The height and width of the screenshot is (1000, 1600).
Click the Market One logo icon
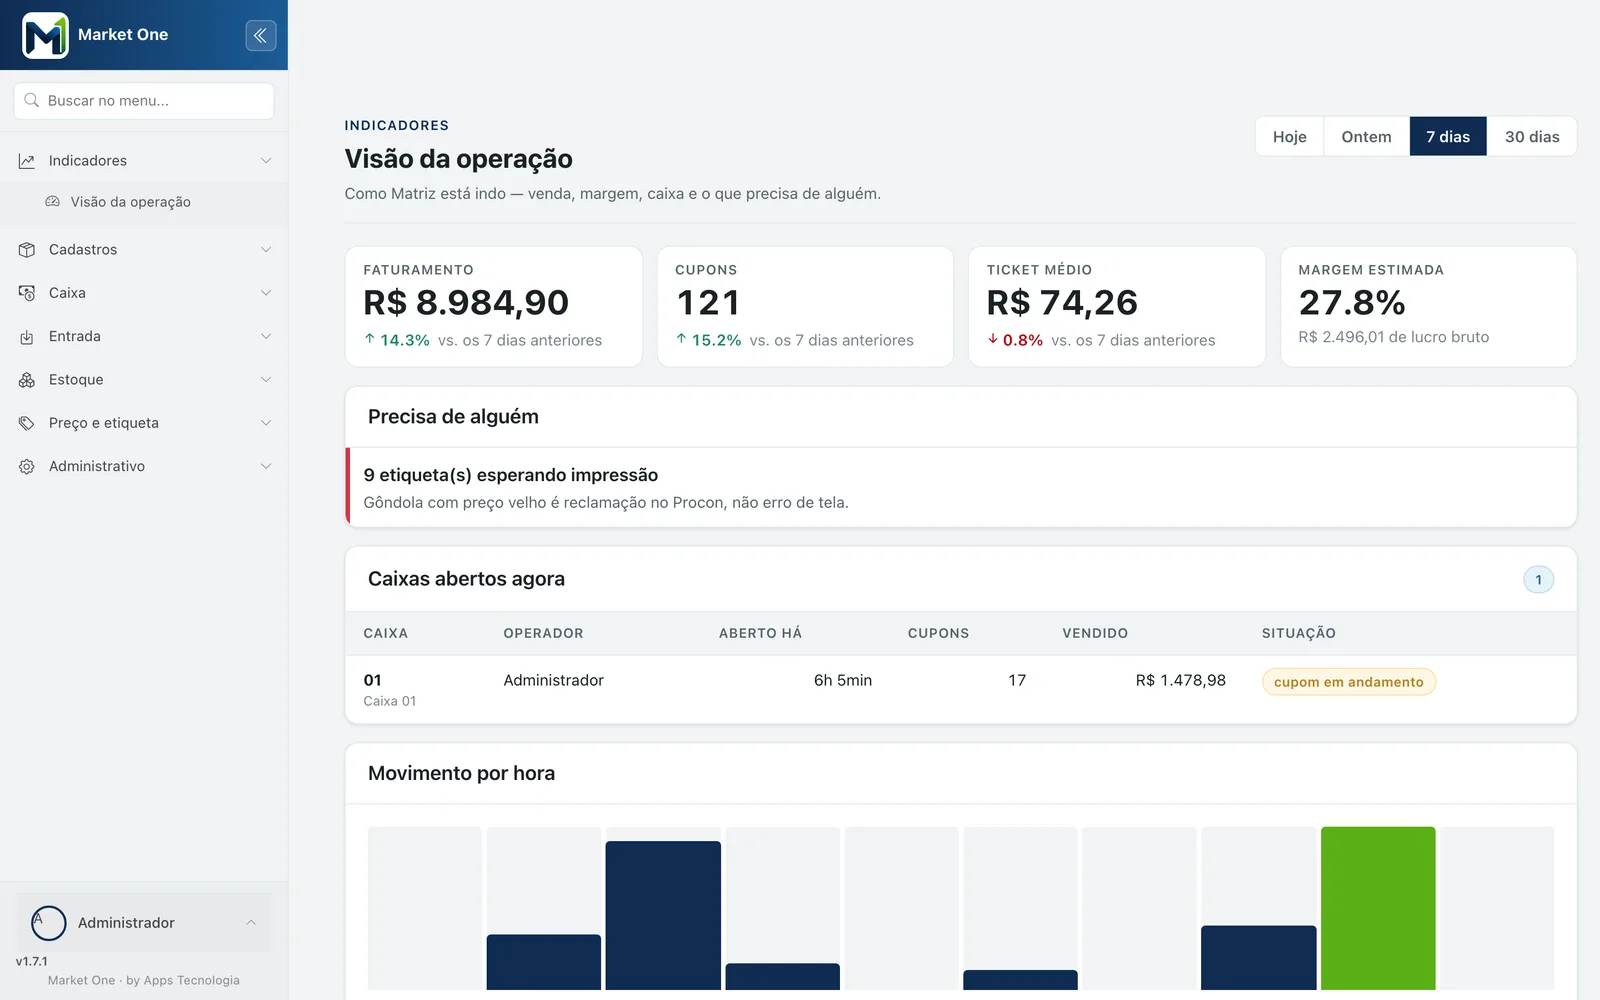(45, 35)
